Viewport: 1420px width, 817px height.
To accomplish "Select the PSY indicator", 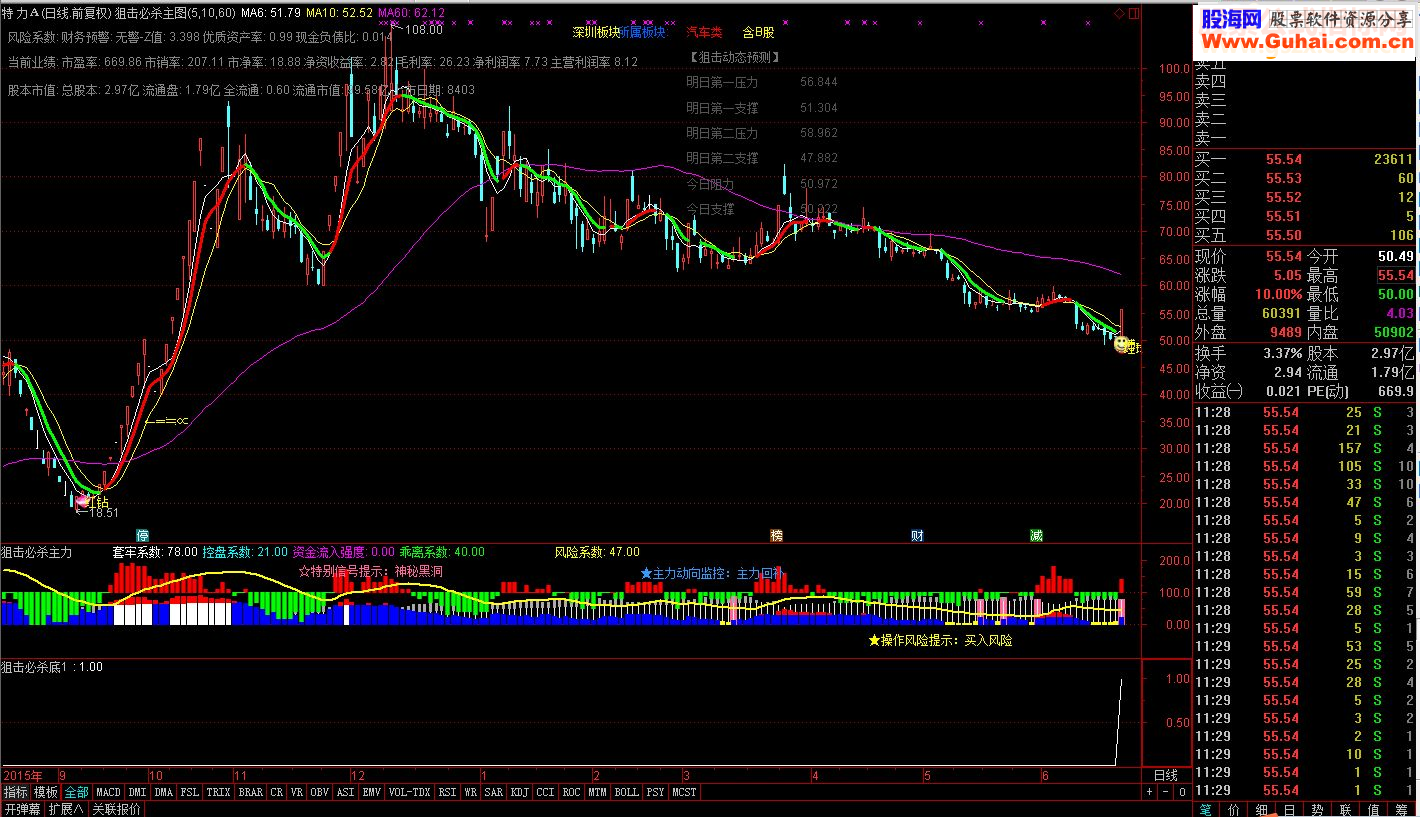I will pos(655,792).
